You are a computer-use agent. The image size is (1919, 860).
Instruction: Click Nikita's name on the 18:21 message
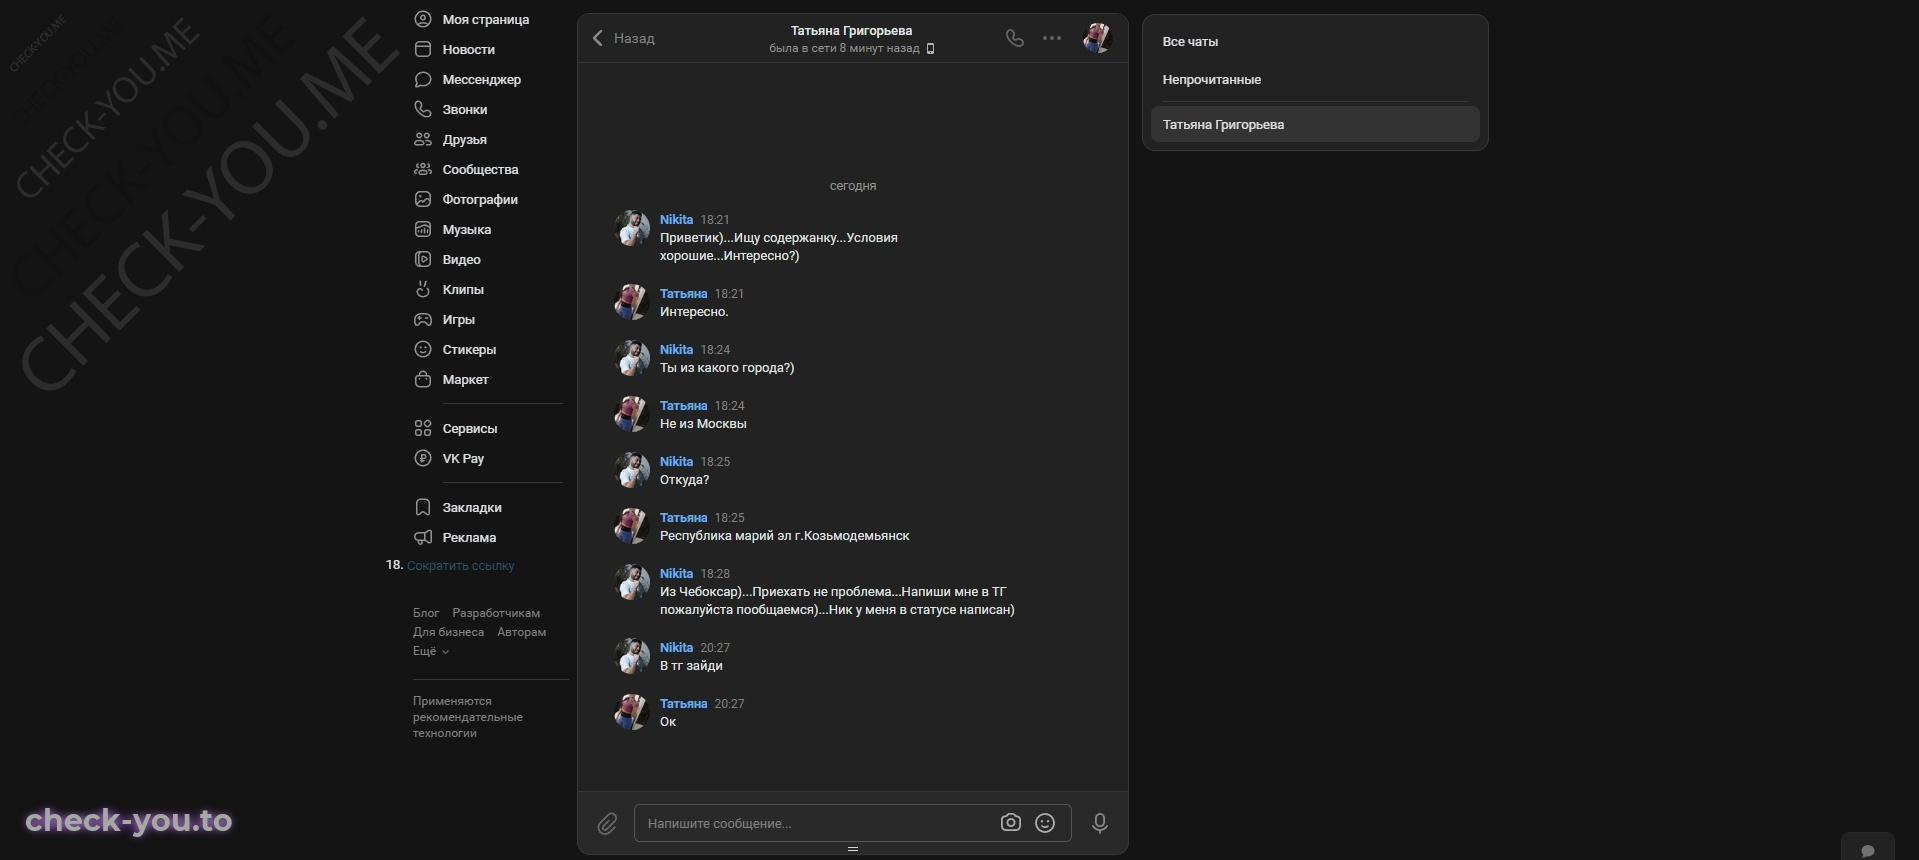pos(676,219)
